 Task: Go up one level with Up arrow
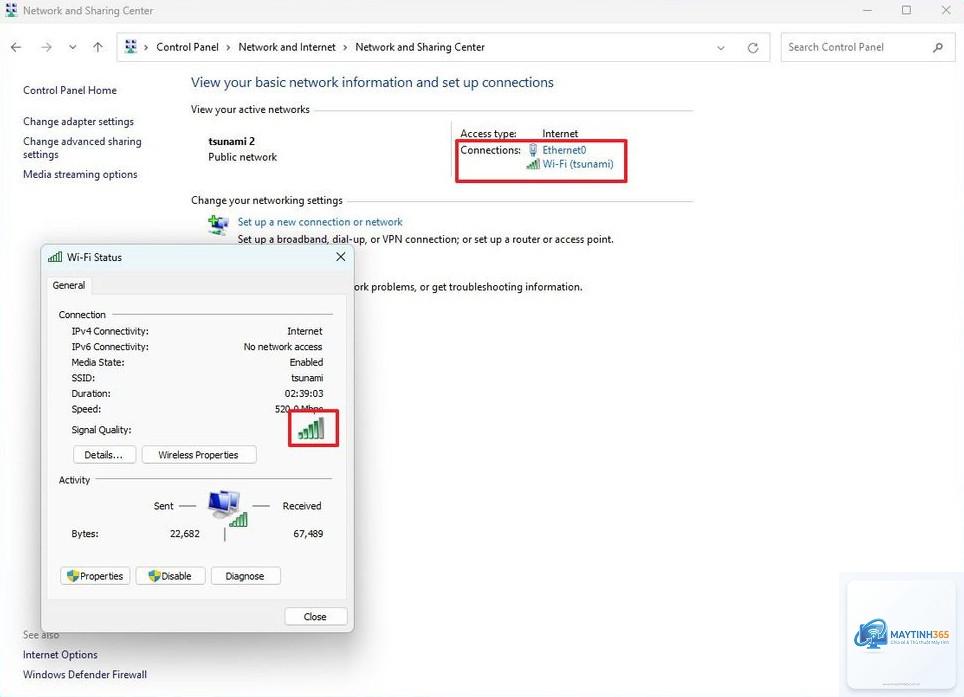click(98, 47)
